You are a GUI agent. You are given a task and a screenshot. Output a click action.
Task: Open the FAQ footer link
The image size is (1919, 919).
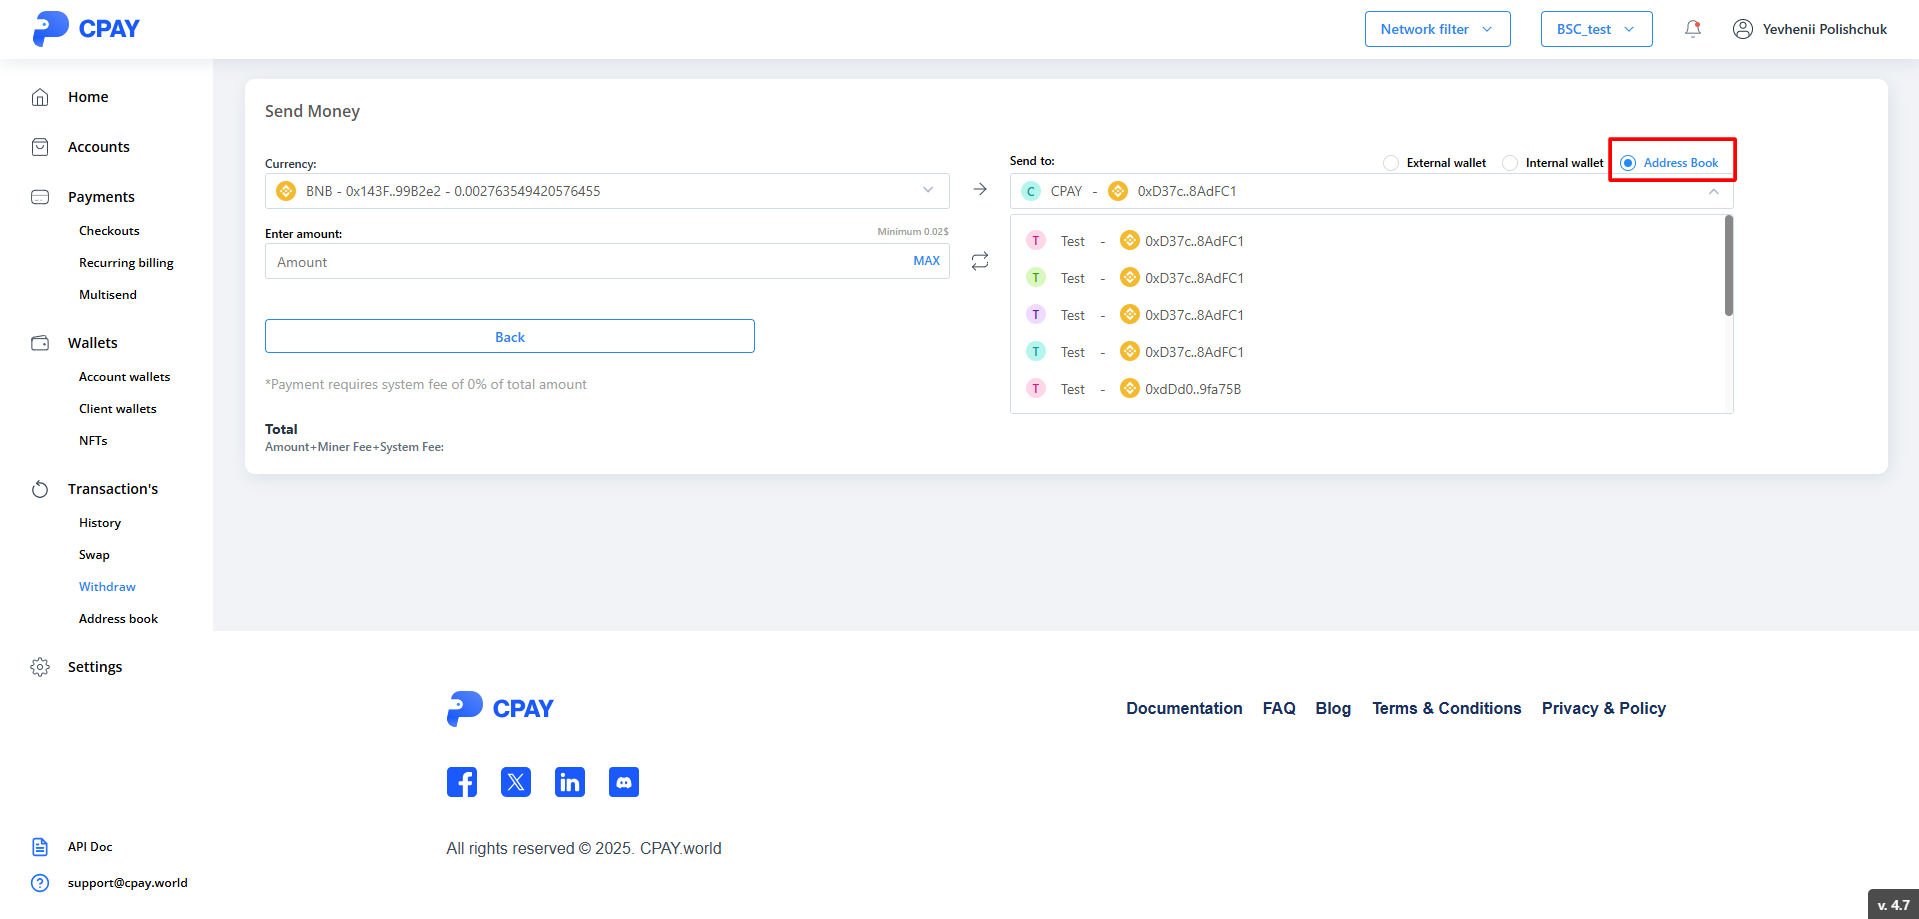coord(1279,708)
